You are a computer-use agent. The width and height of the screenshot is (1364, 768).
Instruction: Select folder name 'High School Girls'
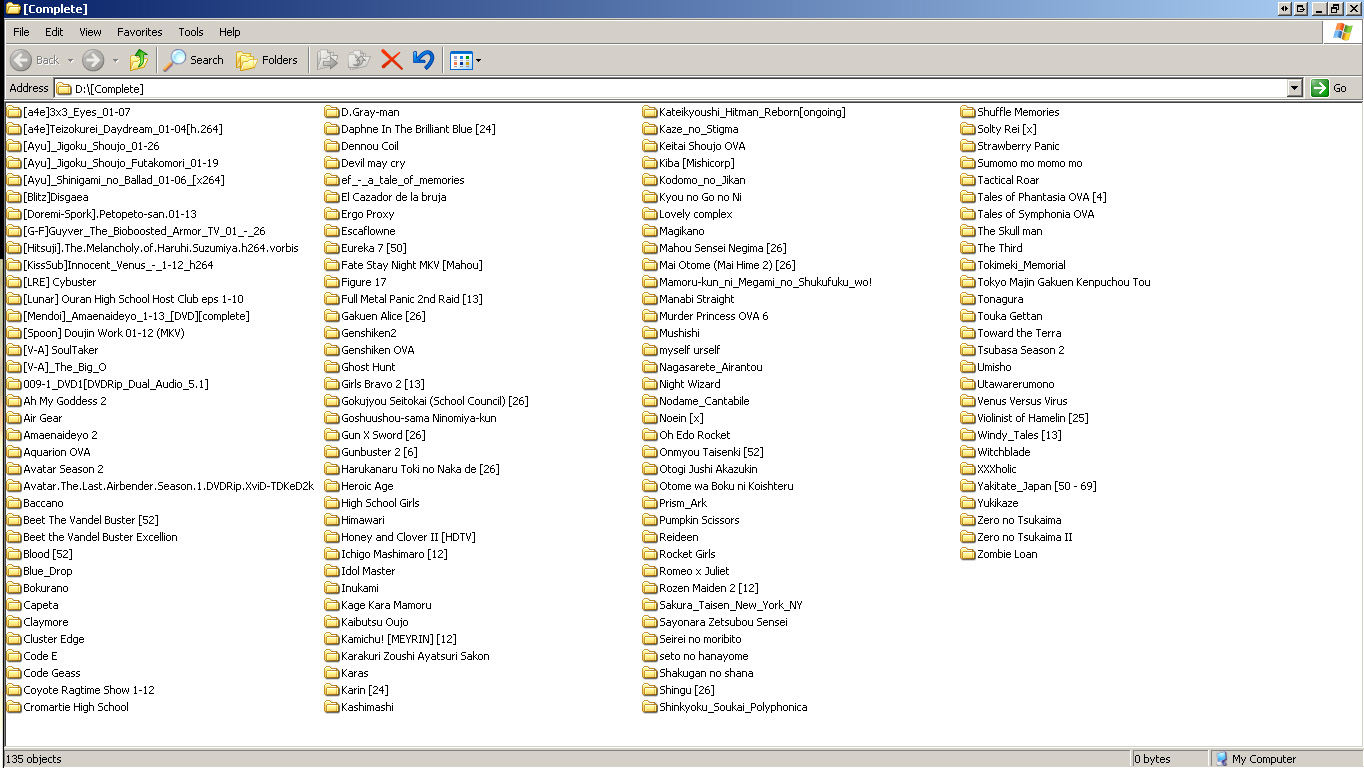pyautogui.click(x=380, y=503)
